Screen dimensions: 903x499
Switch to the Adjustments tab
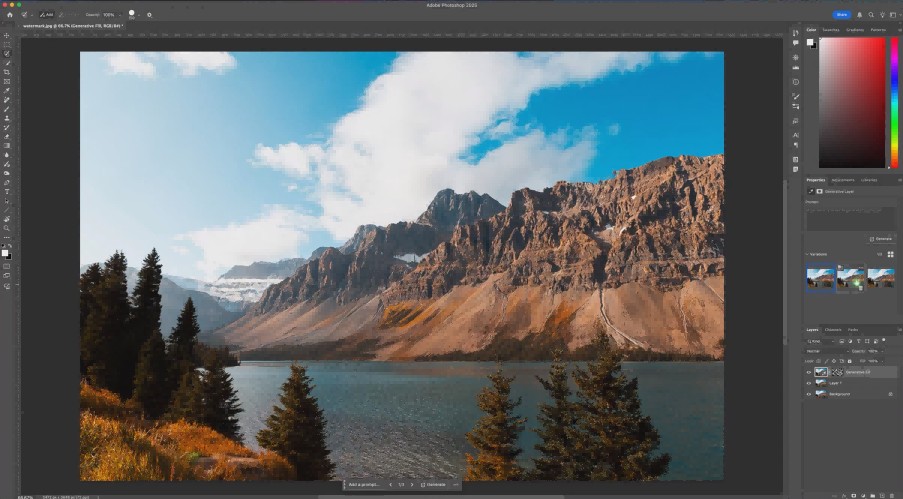pyautogui.click(x=843, y=180)
